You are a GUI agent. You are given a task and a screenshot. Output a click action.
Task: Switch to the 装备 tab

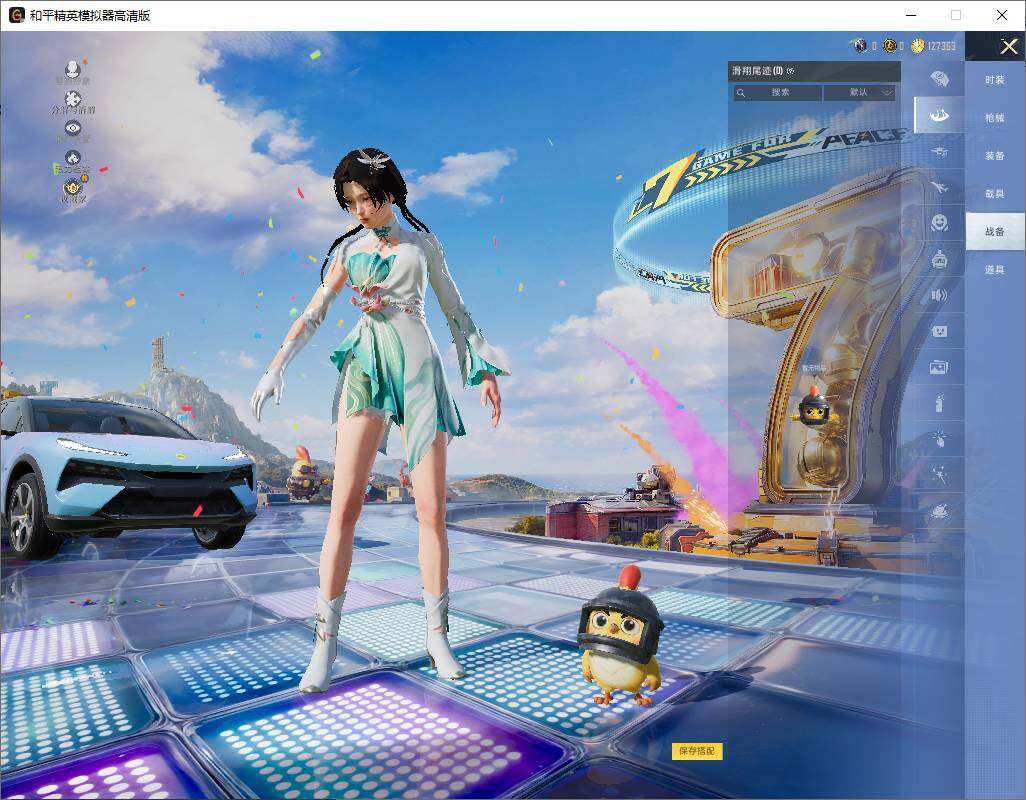click(x=995, y=156)
